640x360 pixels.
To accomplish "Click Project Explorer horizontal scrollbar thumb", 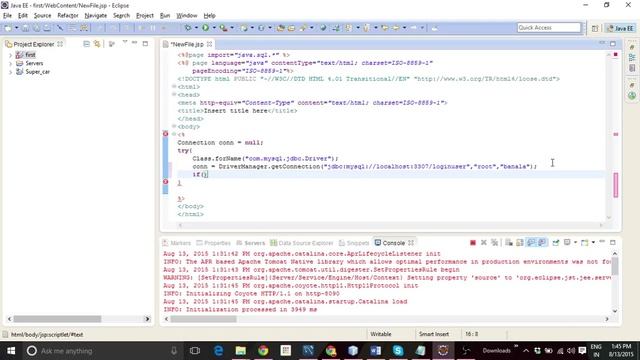I will (x=57, y=319).
